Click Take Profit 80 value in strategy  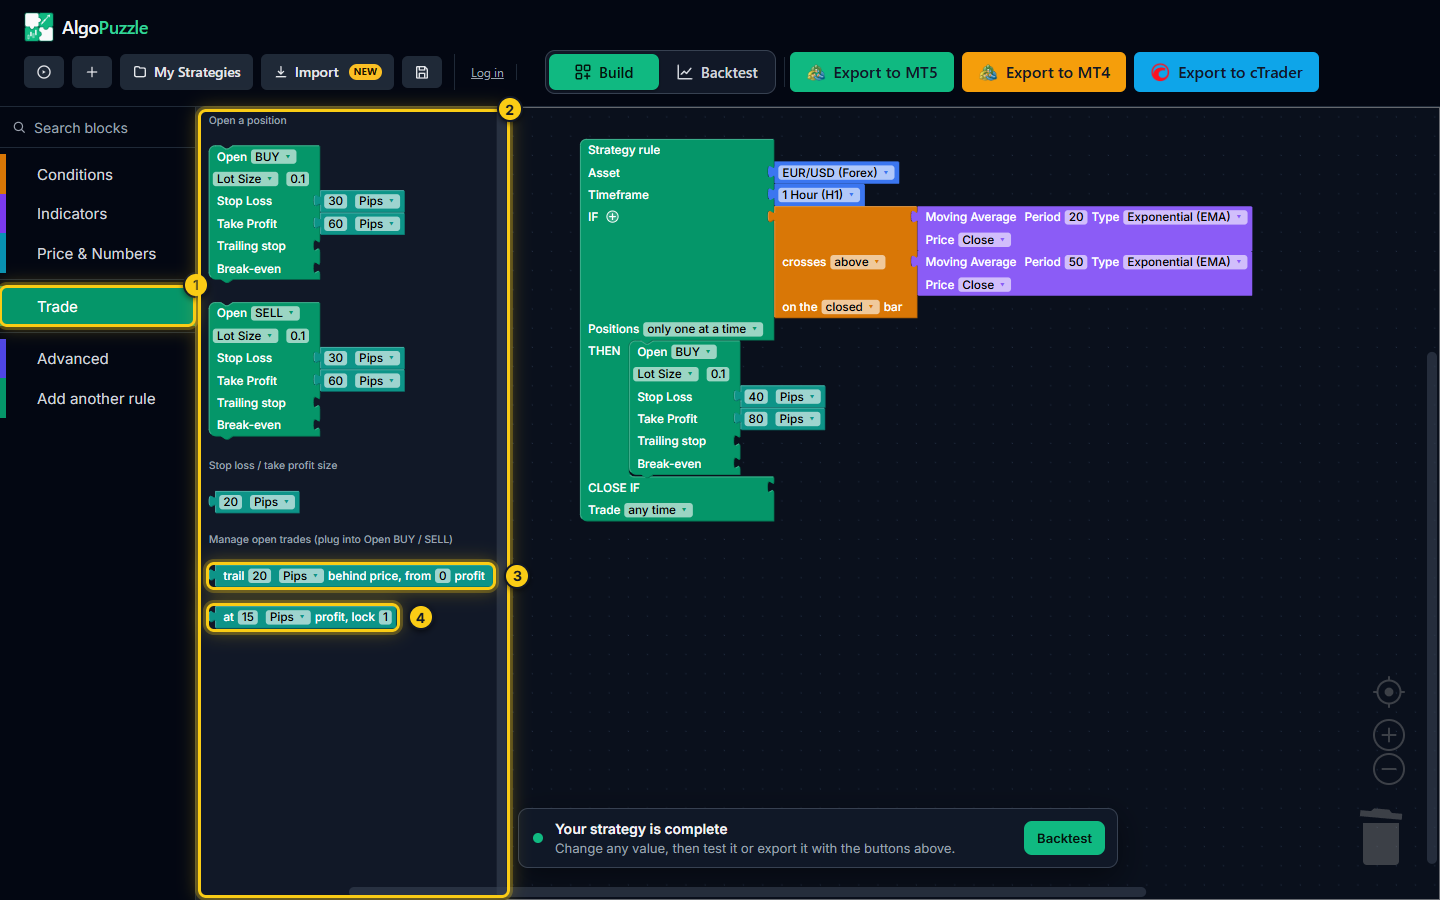pyautogui.click(x=756, y=419)
